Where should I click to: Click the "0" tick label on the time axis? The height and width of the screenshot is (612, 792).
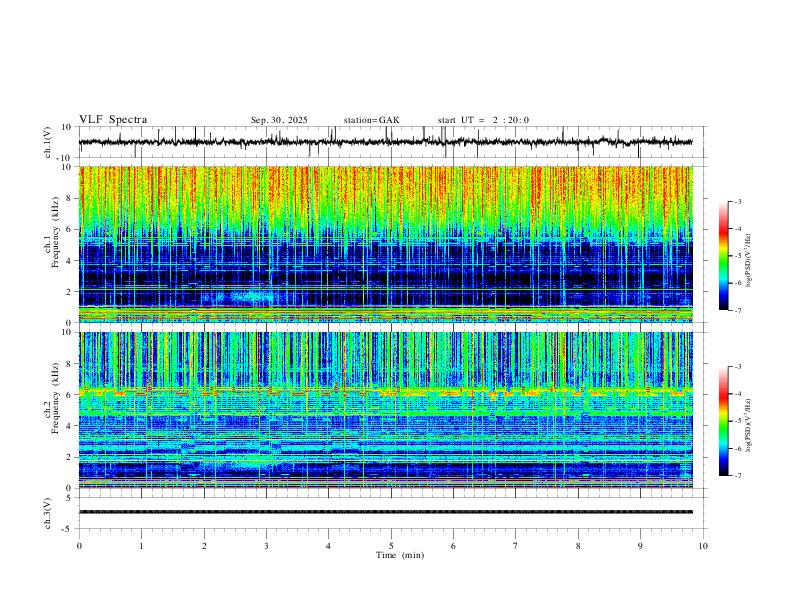[x=79, y=546]
